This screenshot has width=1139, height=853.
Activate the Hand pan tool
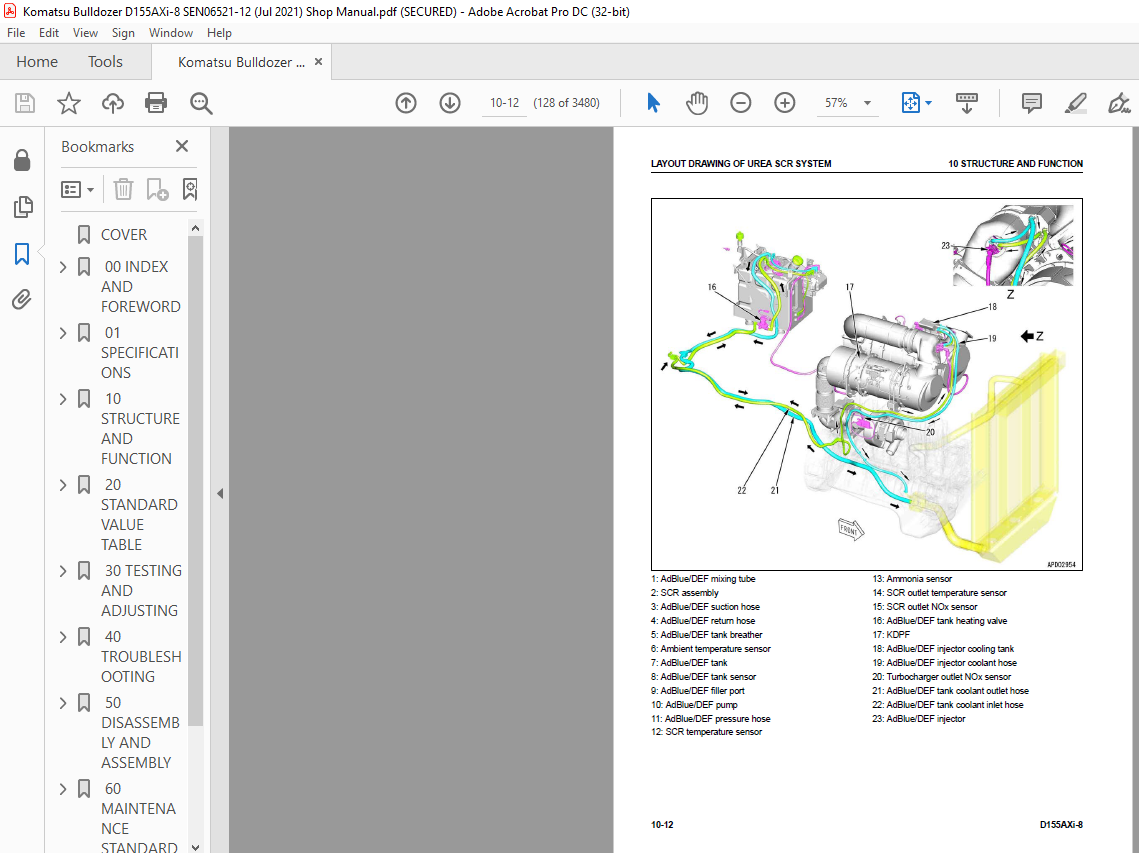click(697, 103)
